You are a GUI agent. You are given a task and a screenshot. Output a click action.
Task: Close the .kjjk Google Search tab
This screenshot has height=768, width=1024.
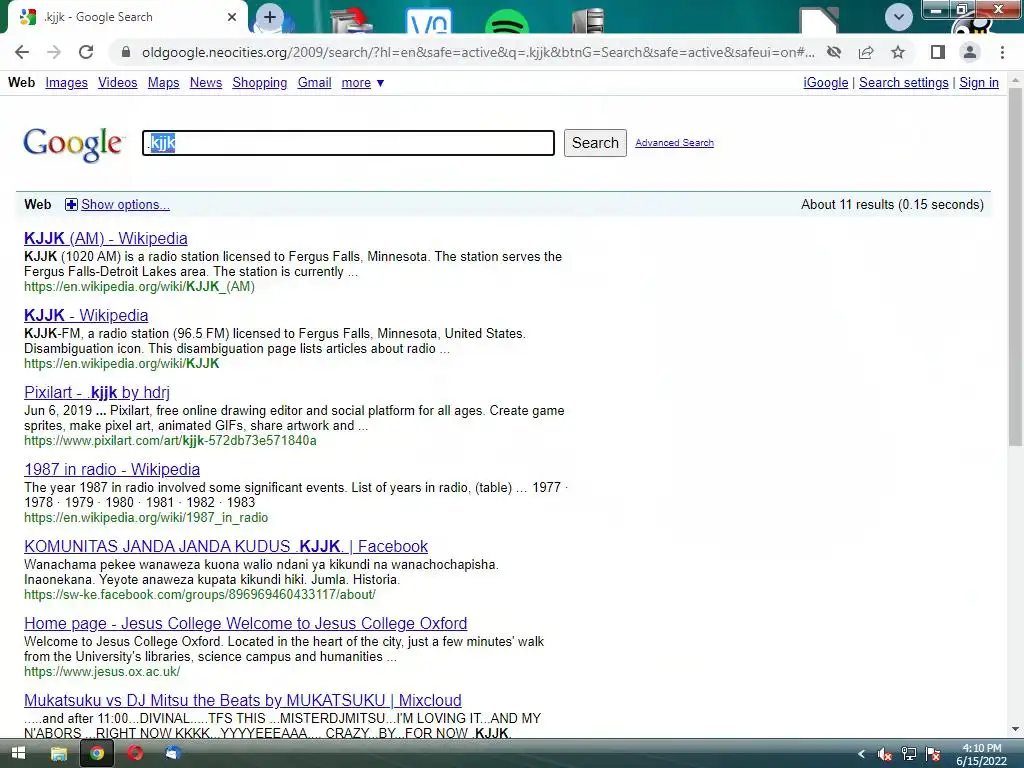[x=232, y=17]
